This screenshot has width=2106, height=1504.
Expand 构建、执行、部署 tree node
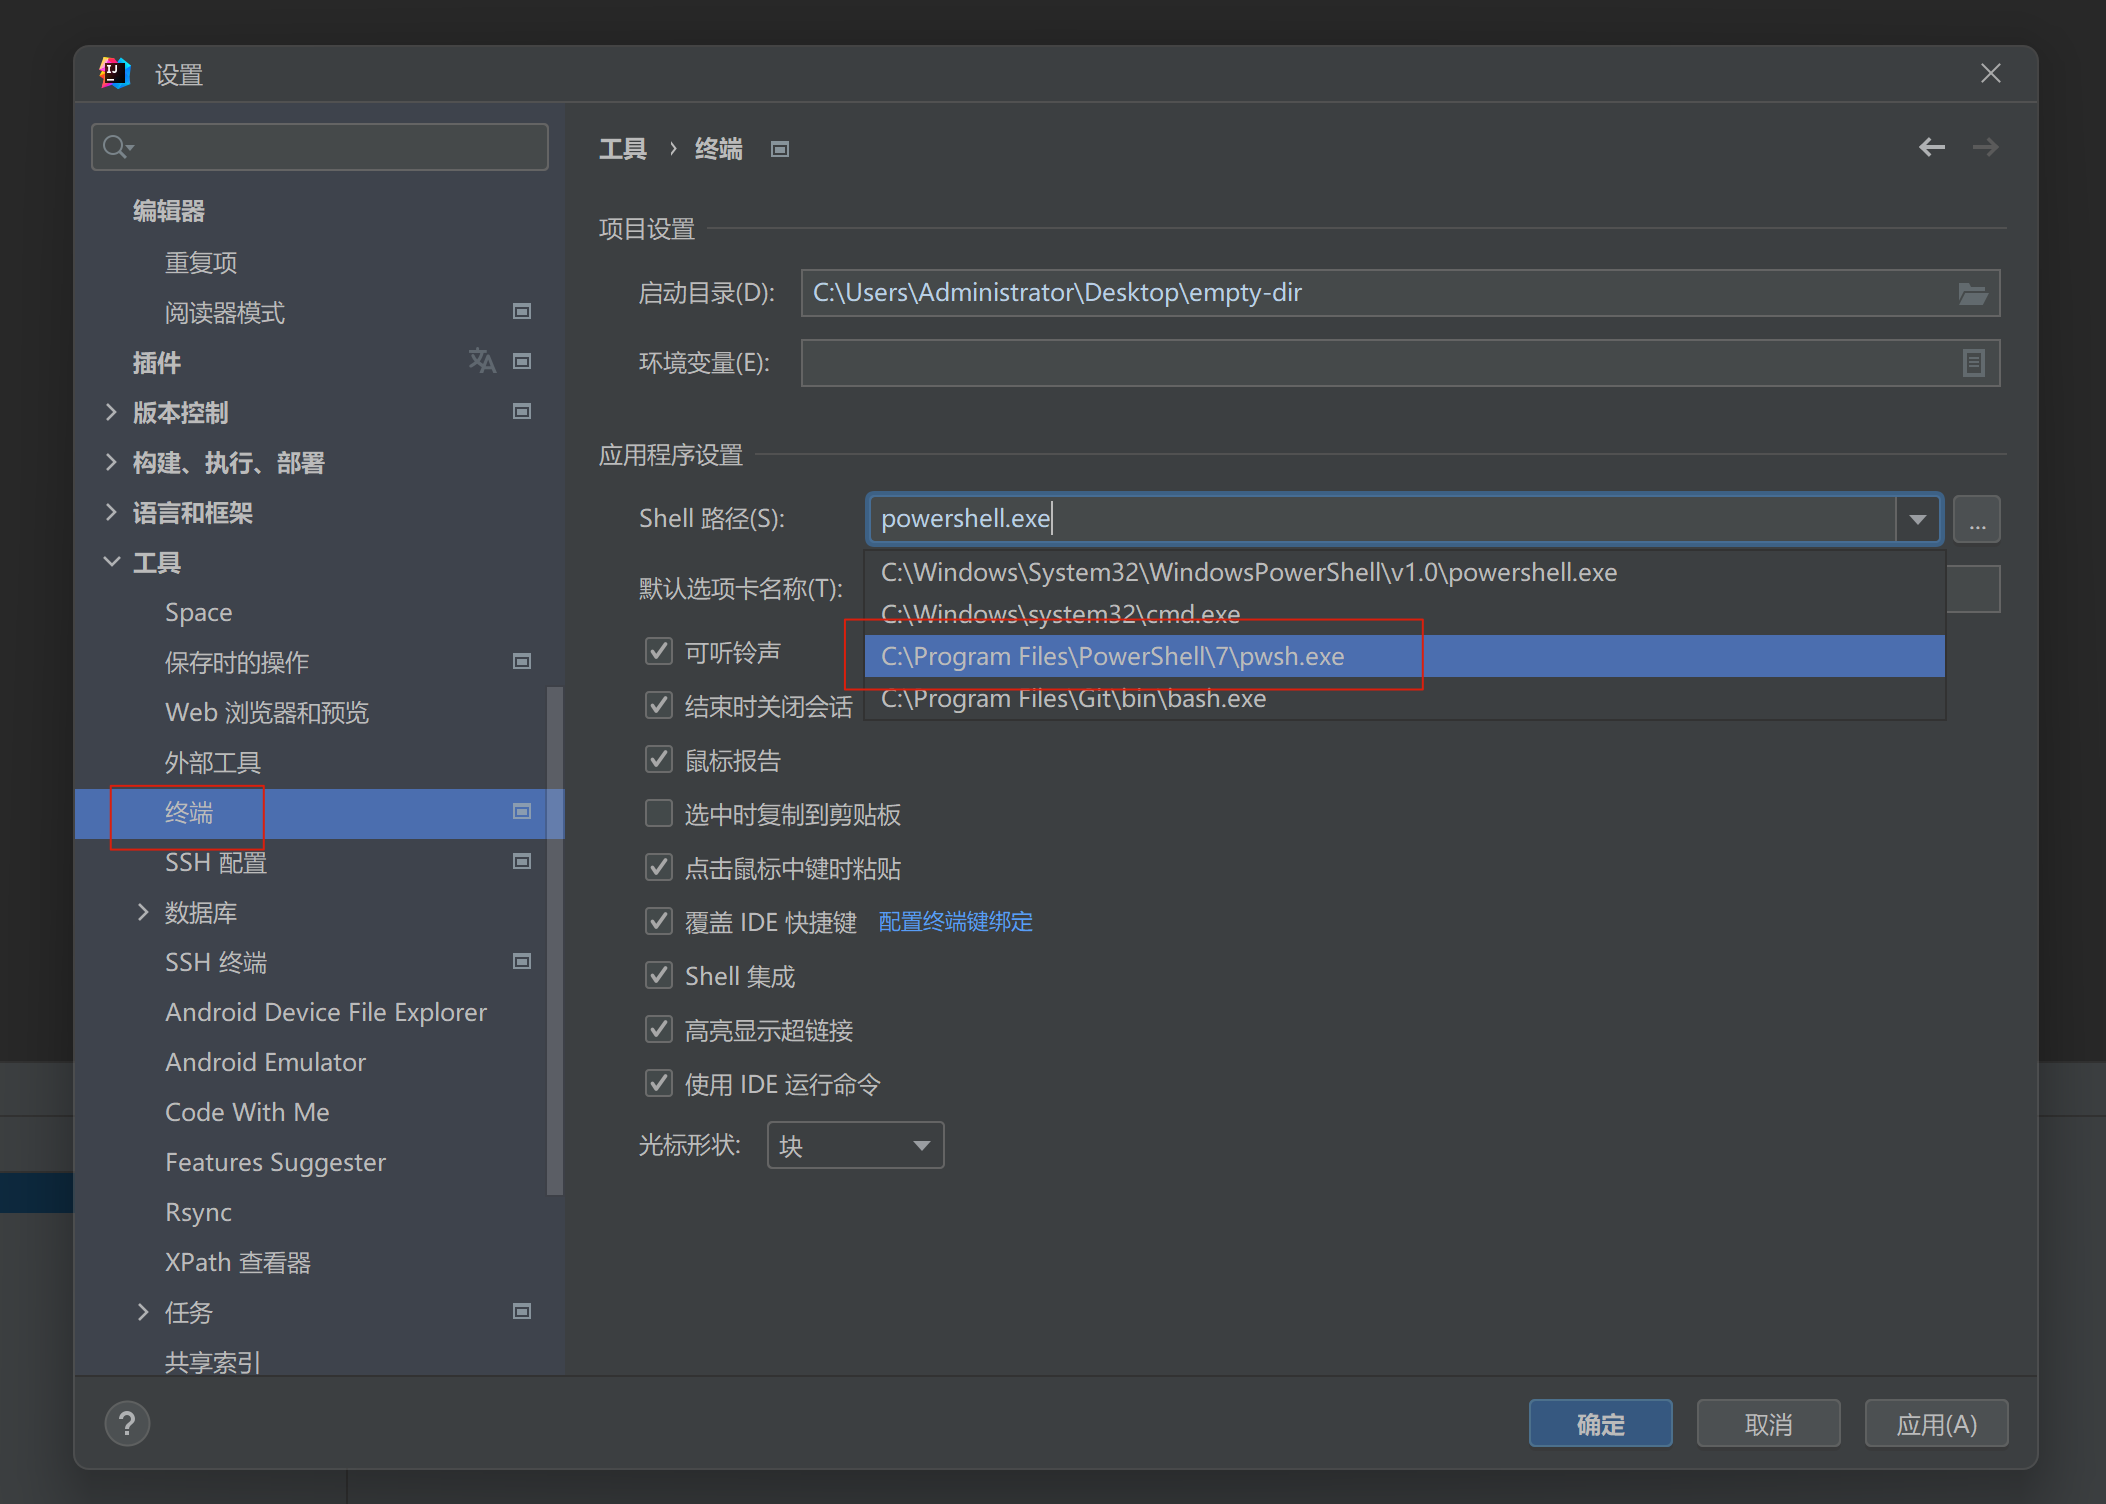[x=111, y=462]
